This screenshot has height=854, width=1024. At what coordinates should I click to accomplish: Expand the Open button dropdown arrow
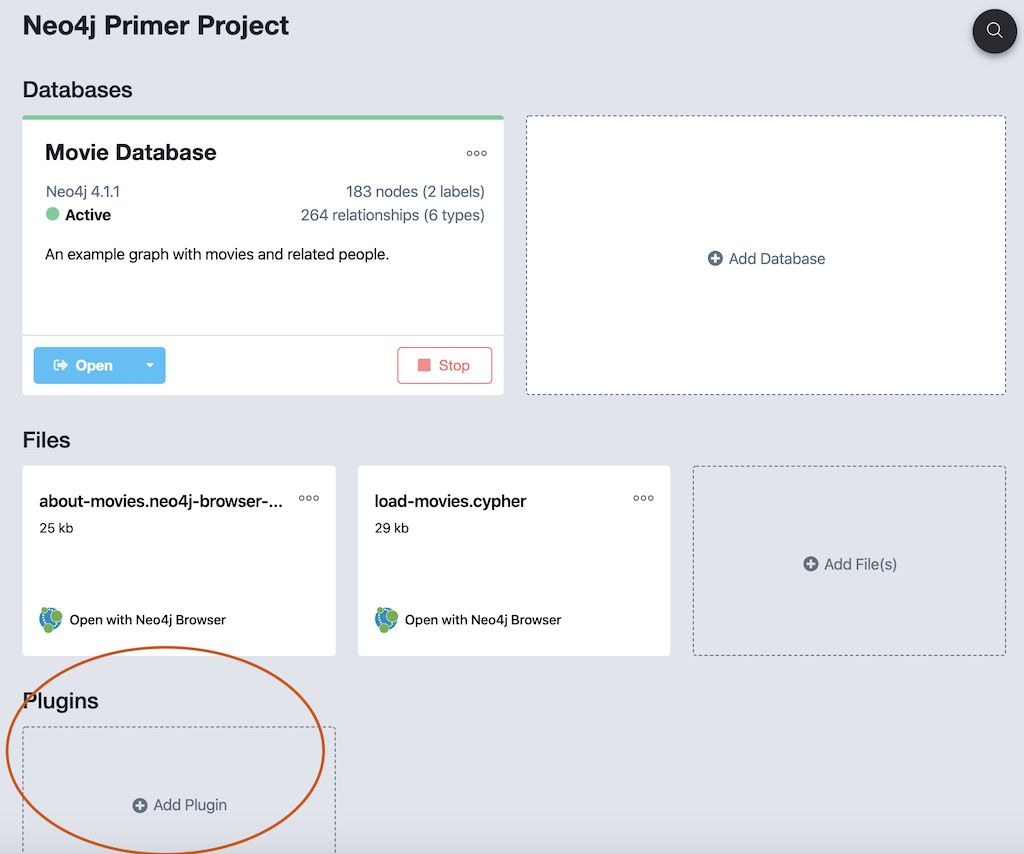point(150,366)
